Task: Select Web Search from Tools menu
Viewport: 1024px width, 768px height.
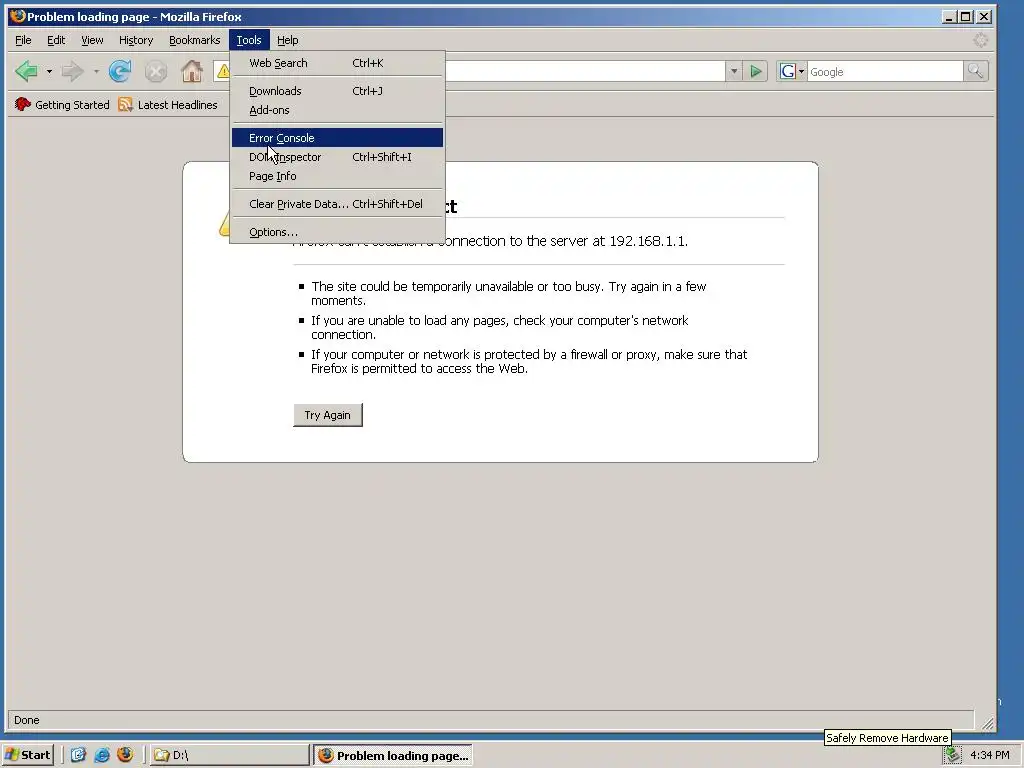Action: click(x=338, y=63)
